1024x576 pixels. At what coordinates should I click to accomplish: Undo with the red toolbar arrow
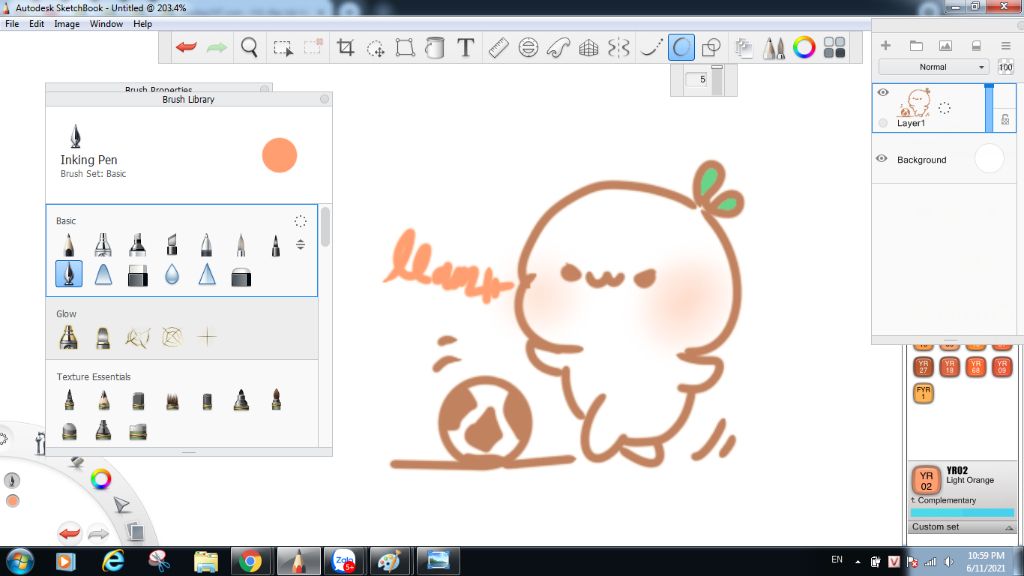coord(186,47)
